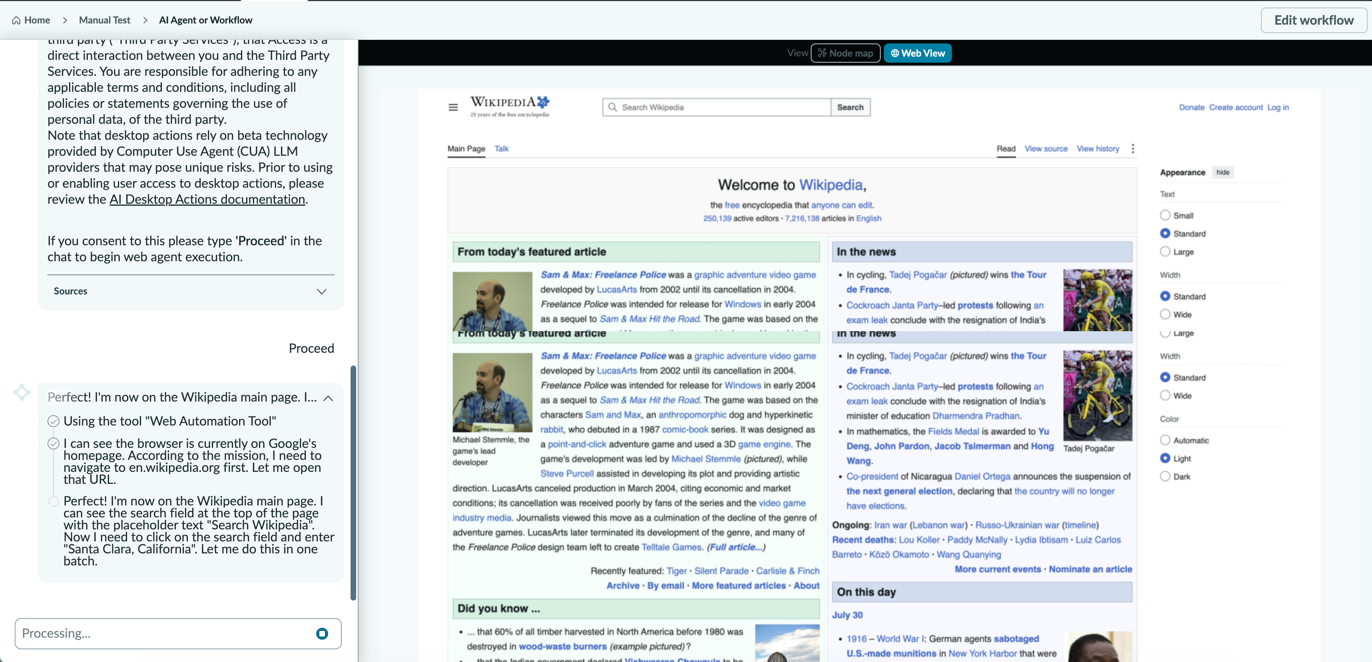Open the Steve Purcell link

[566, 473]
